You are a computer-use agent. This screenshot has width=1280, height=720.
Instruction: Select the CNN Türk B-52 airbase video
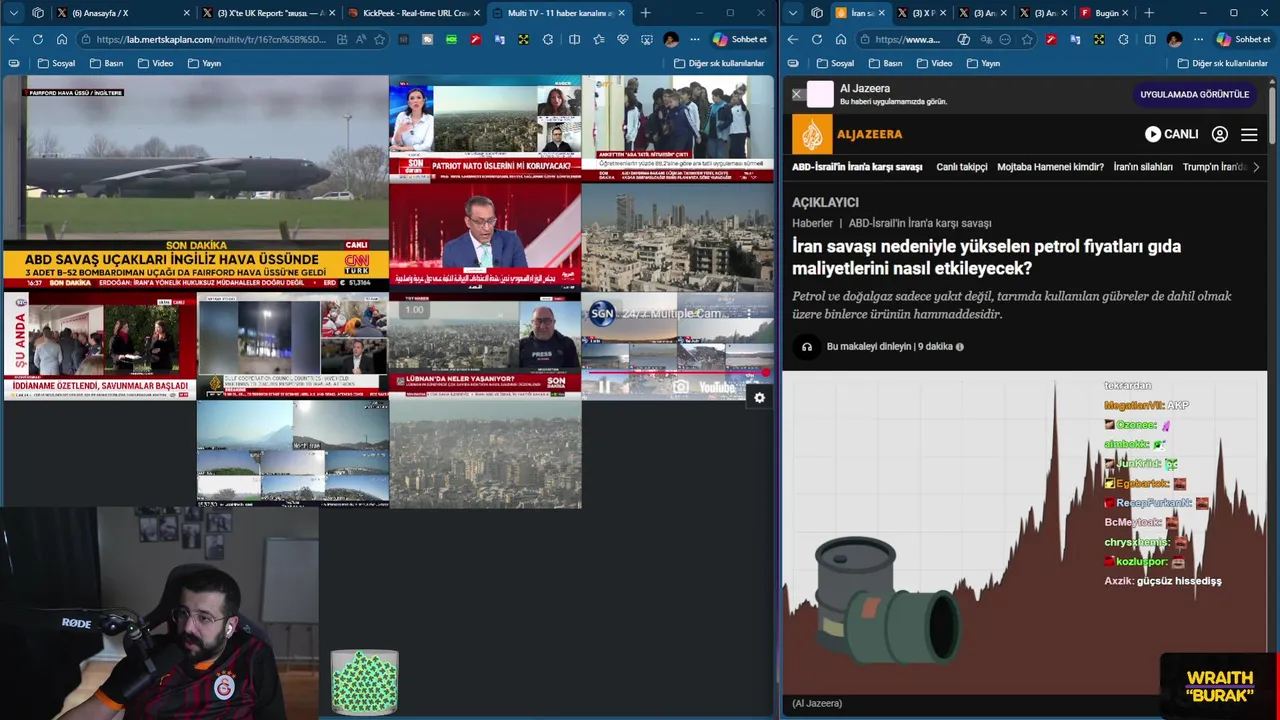click(x=196, y=183)
